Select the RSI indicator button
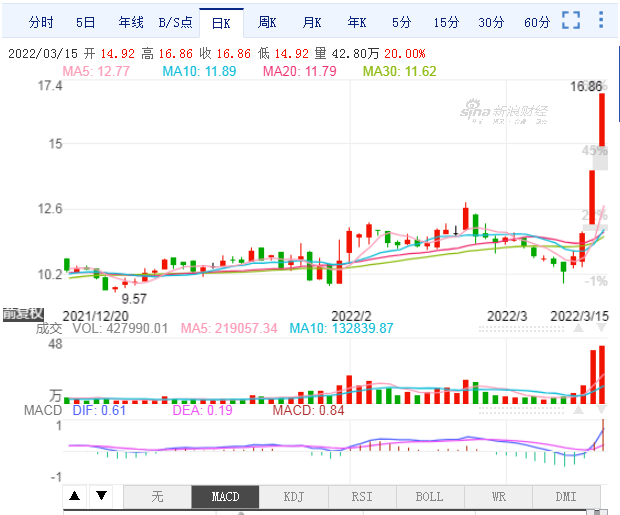 pyautogui.click(x=362, y=496)
